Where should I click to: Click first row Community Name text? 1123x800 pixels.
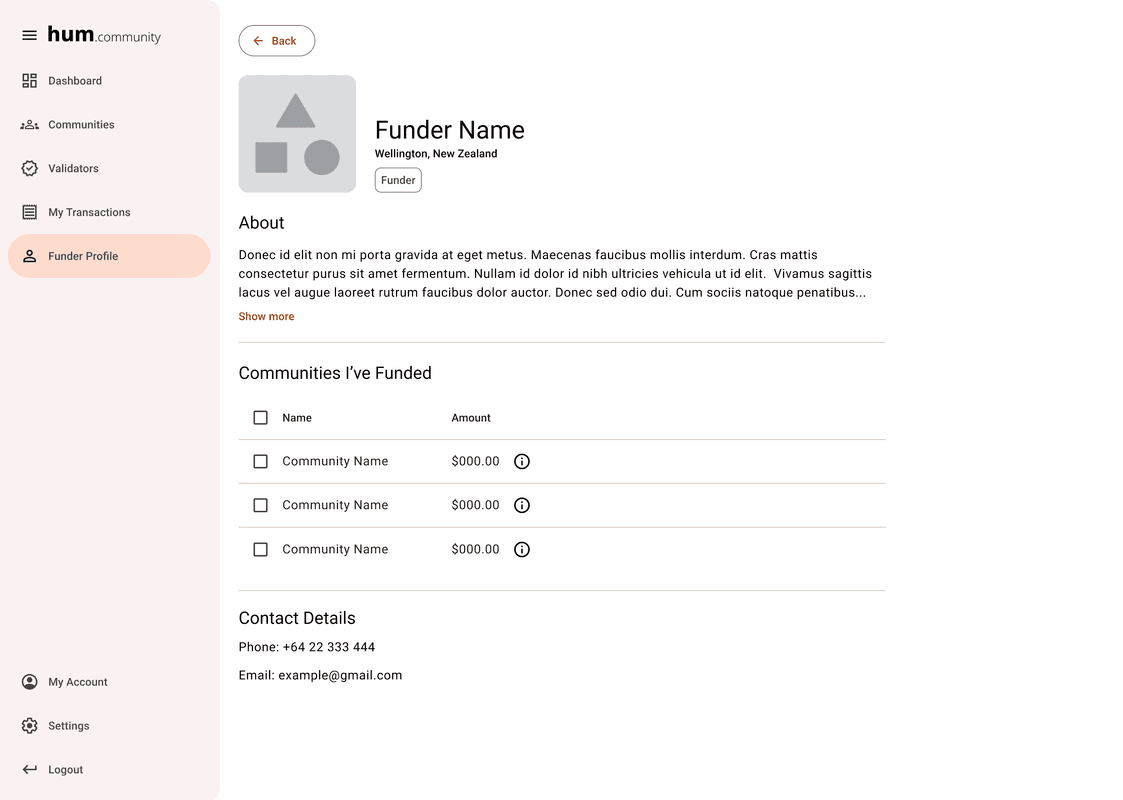[x=335, y=461]
